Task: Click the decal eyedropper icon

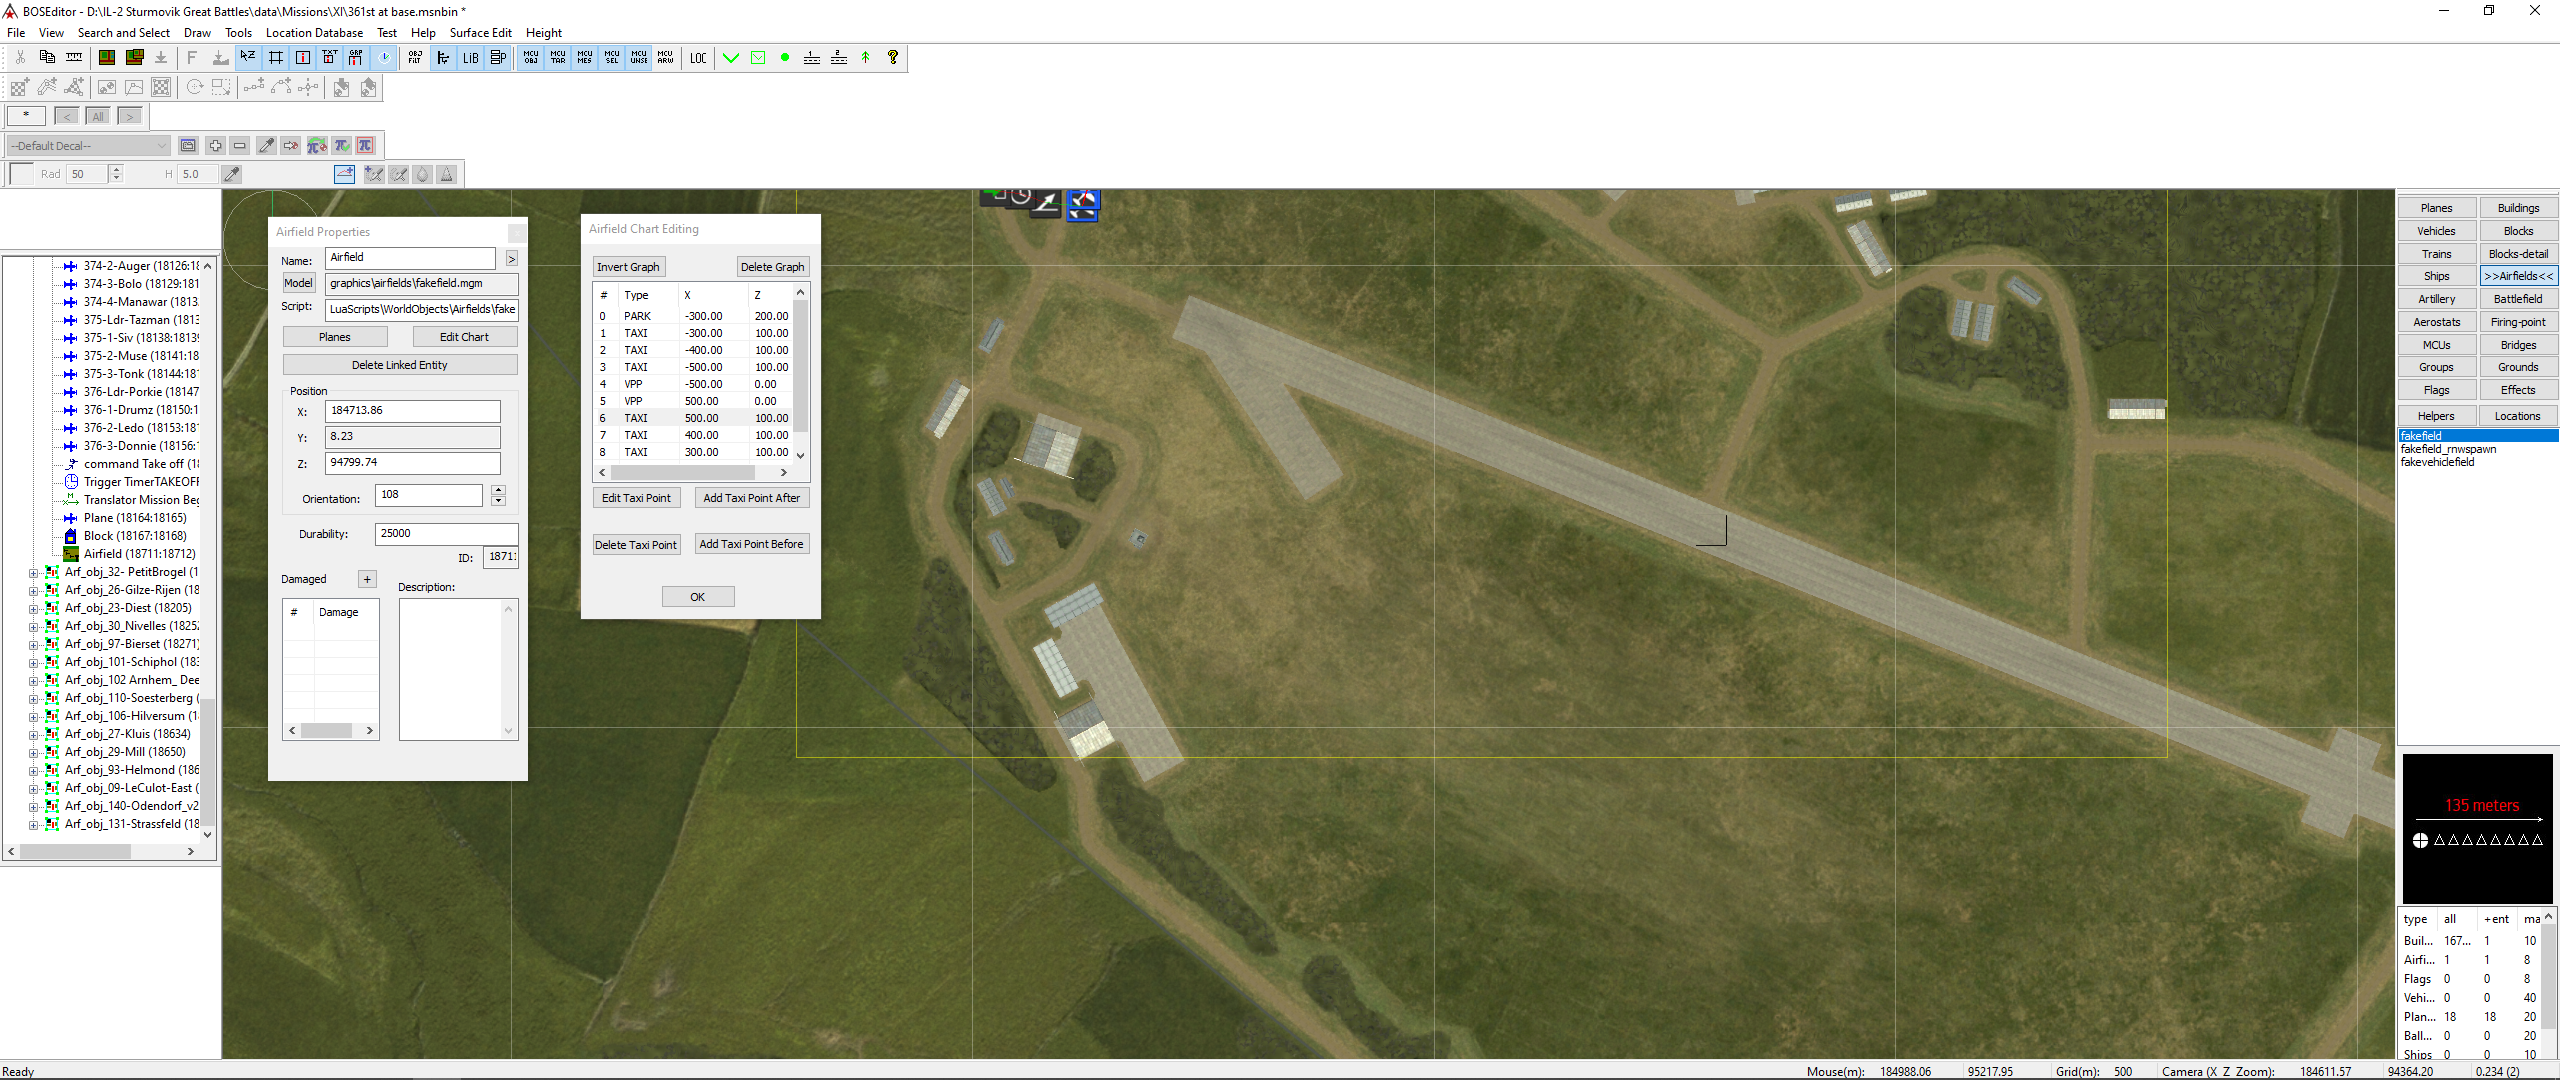Action: [x=266, y=146]
